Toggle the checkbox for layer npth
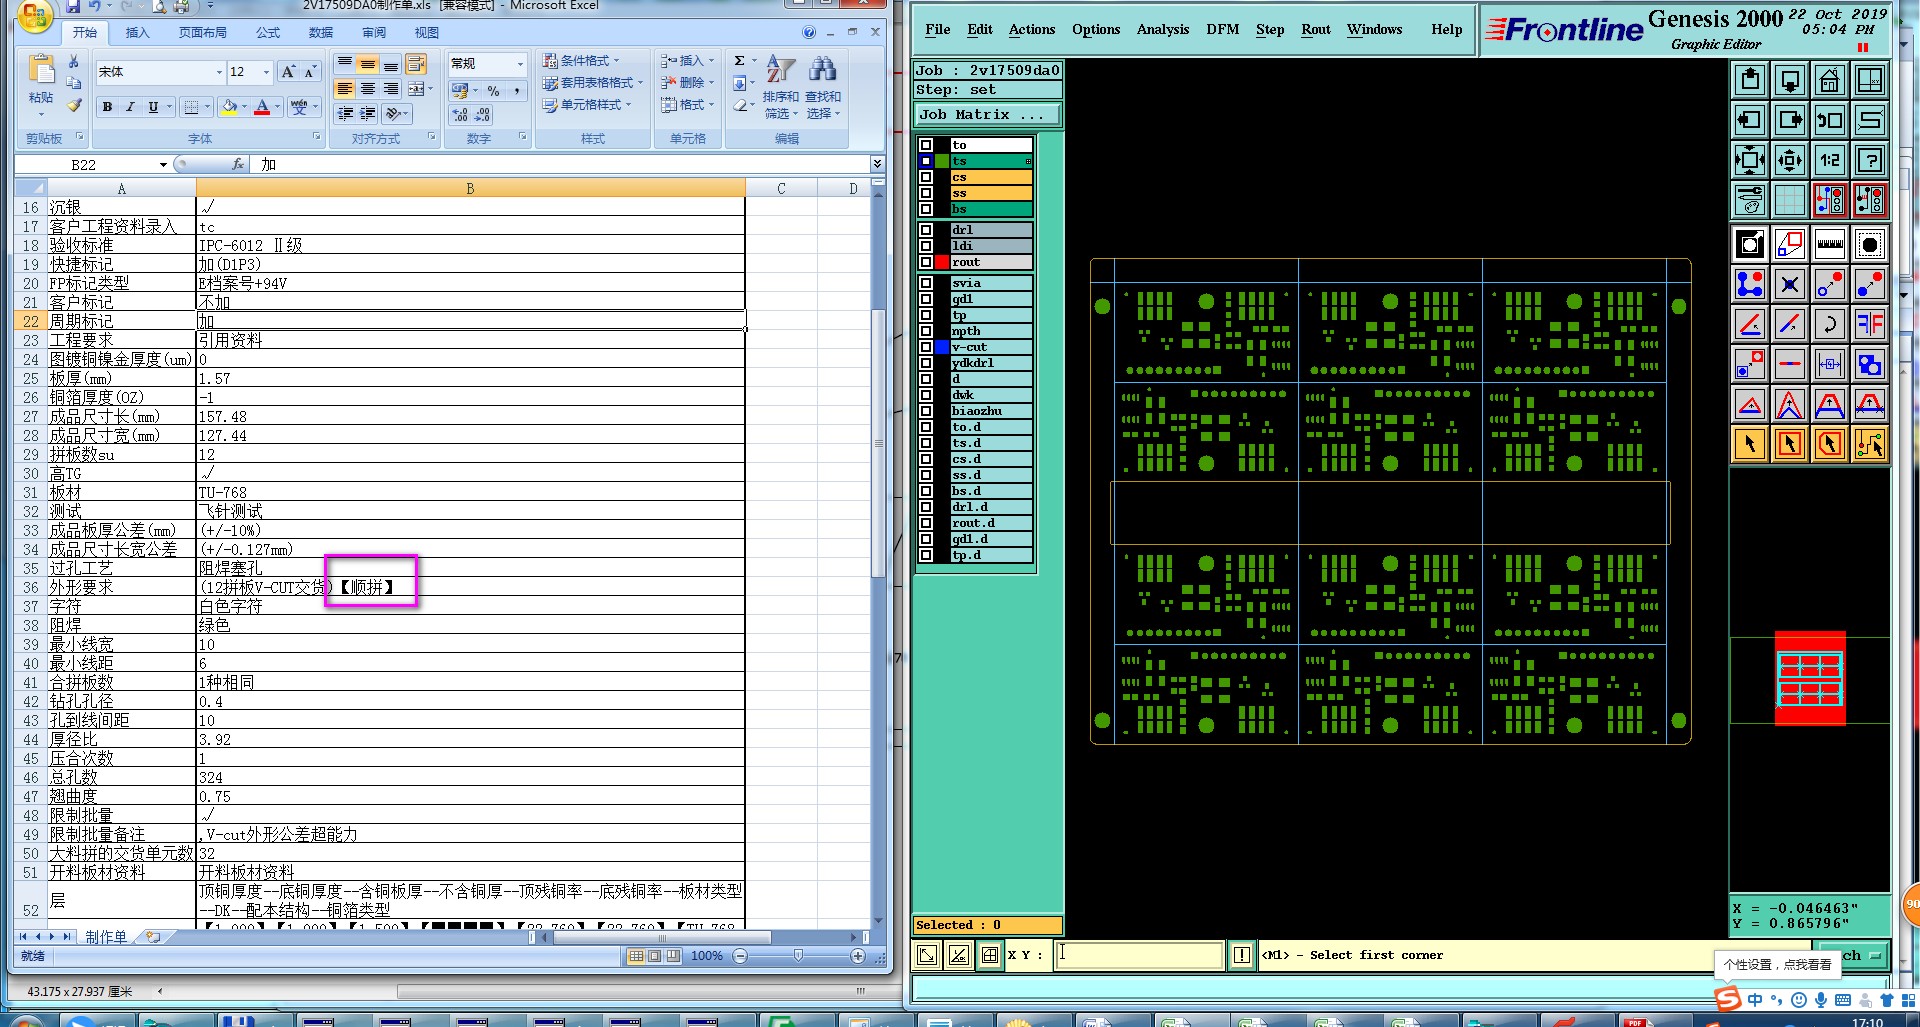This screenshot has height=1027, width=1920. point(926,331)
